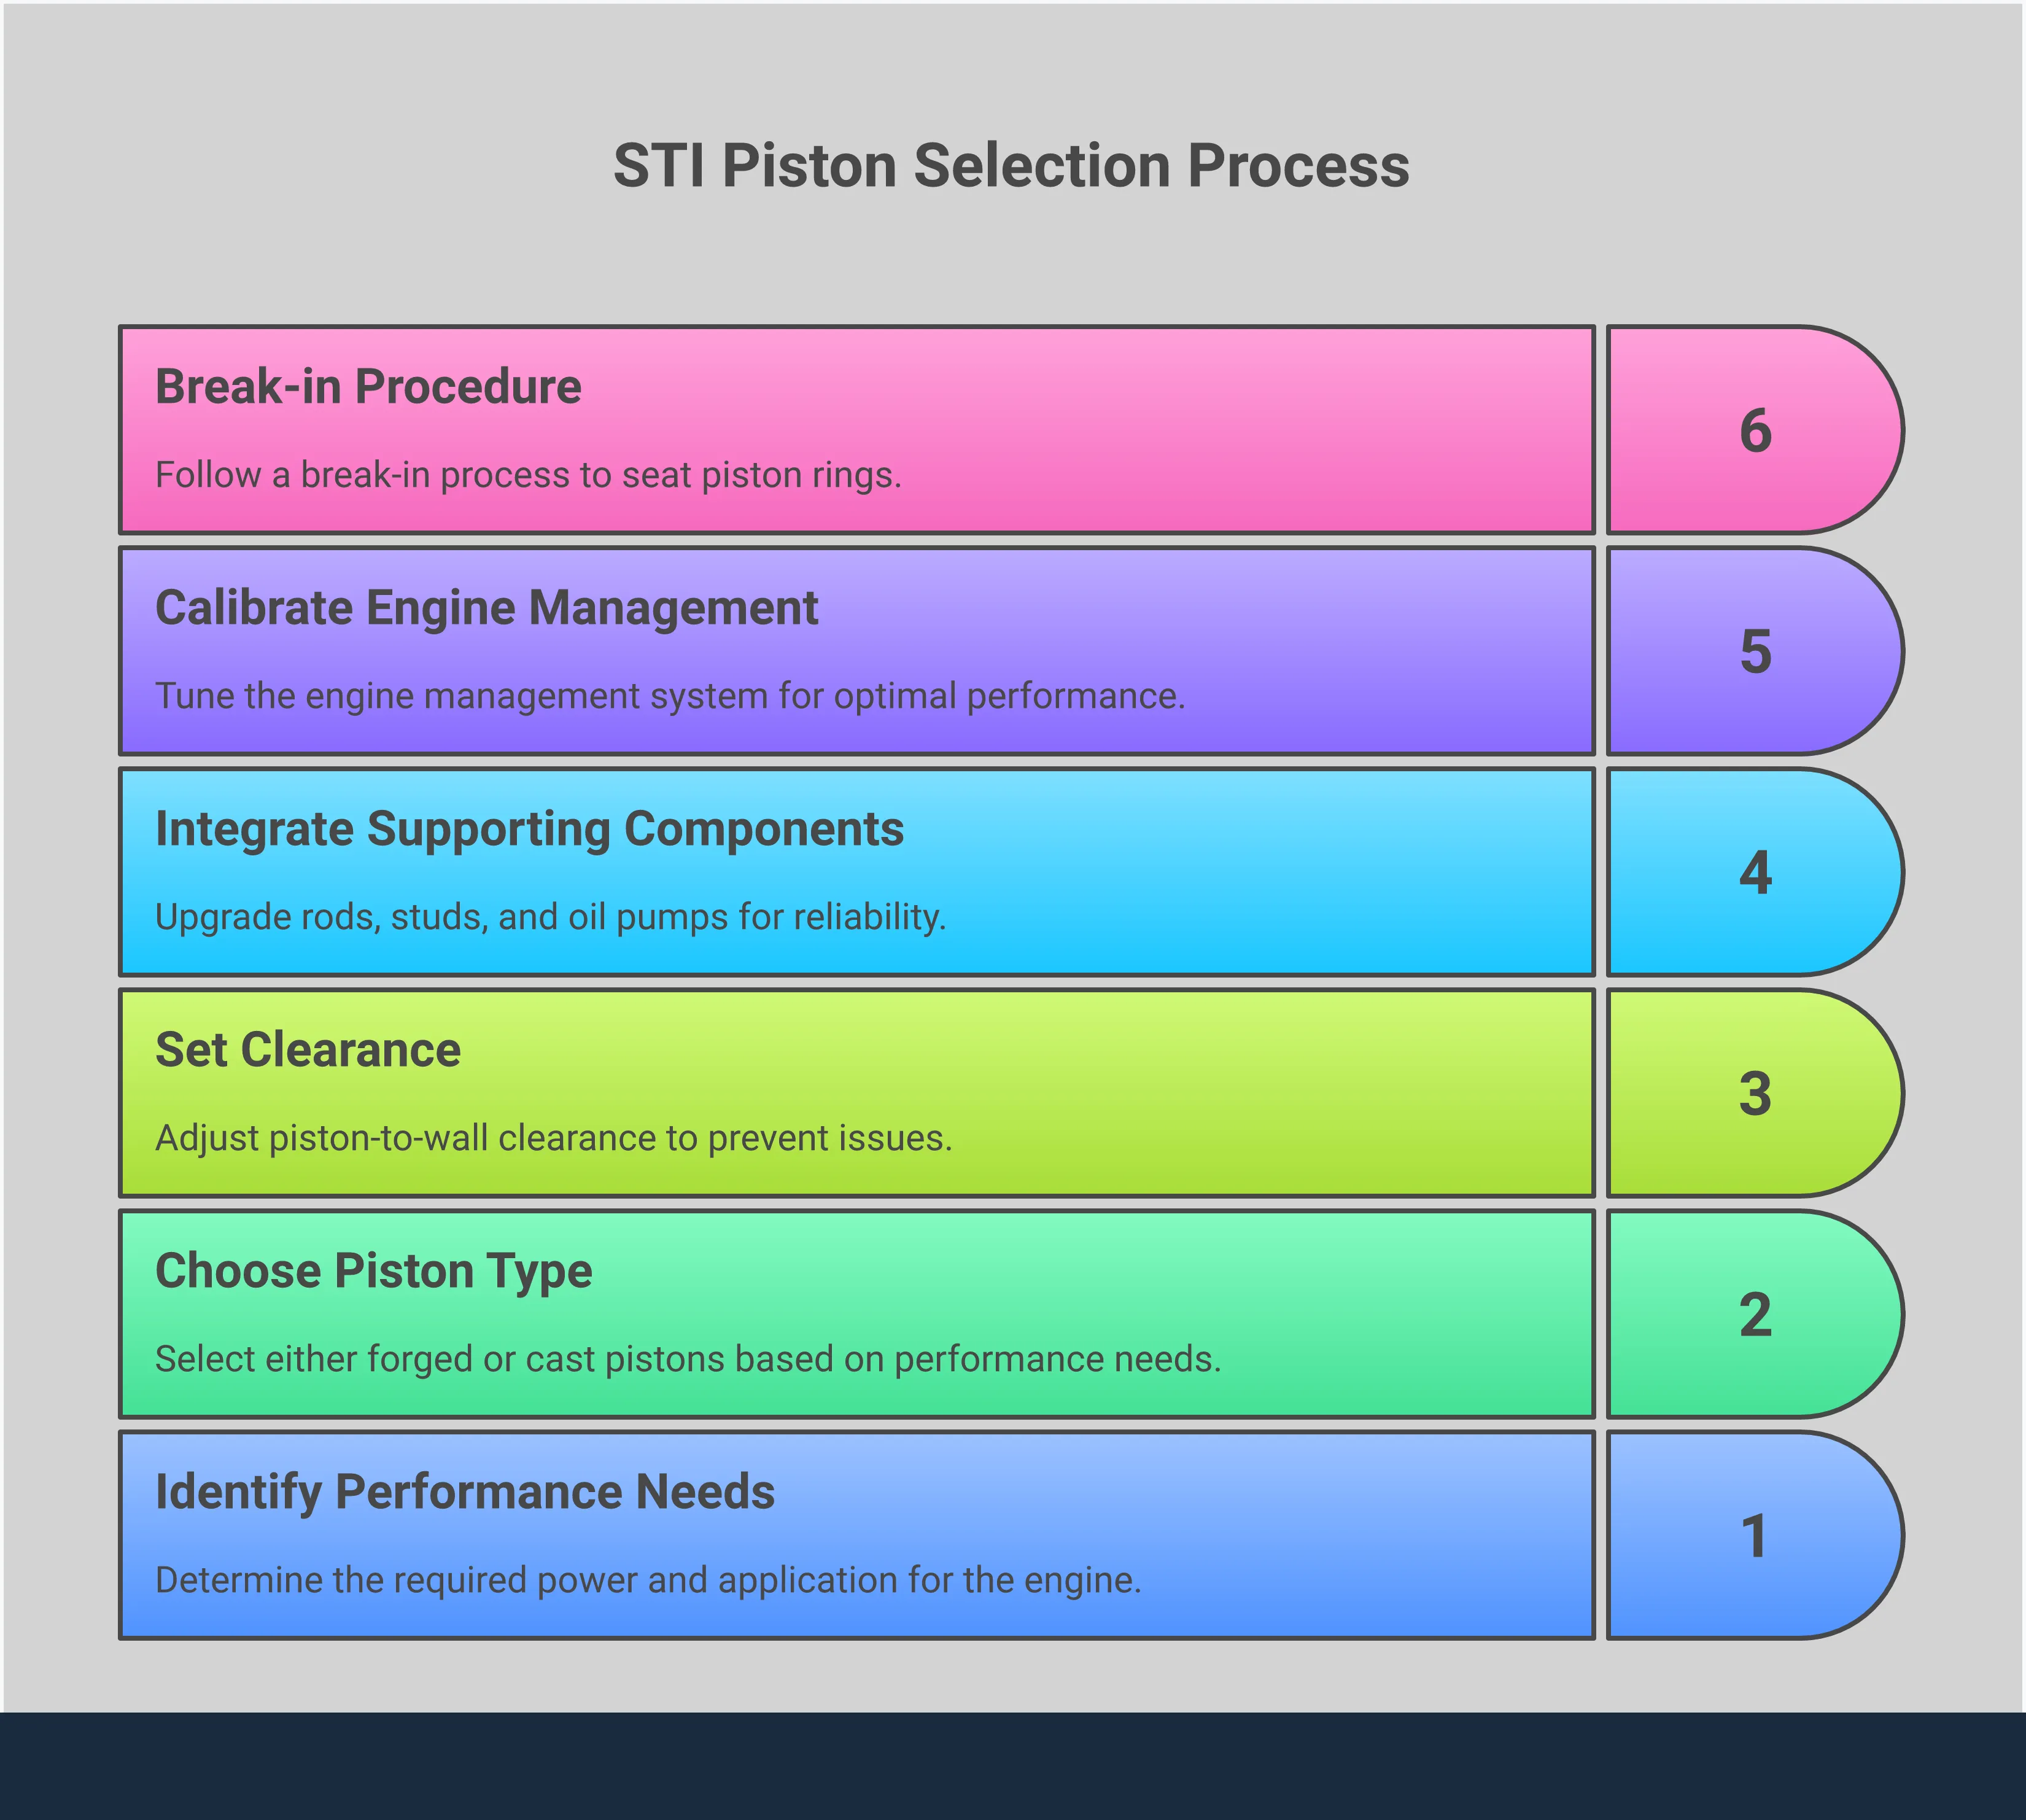Image resolution: width=2026 pixels, height=1820 pixels.
Task: Select the "Integrate Supporting Components" heading
Action: pyautogui.click(x=529, y=829)
